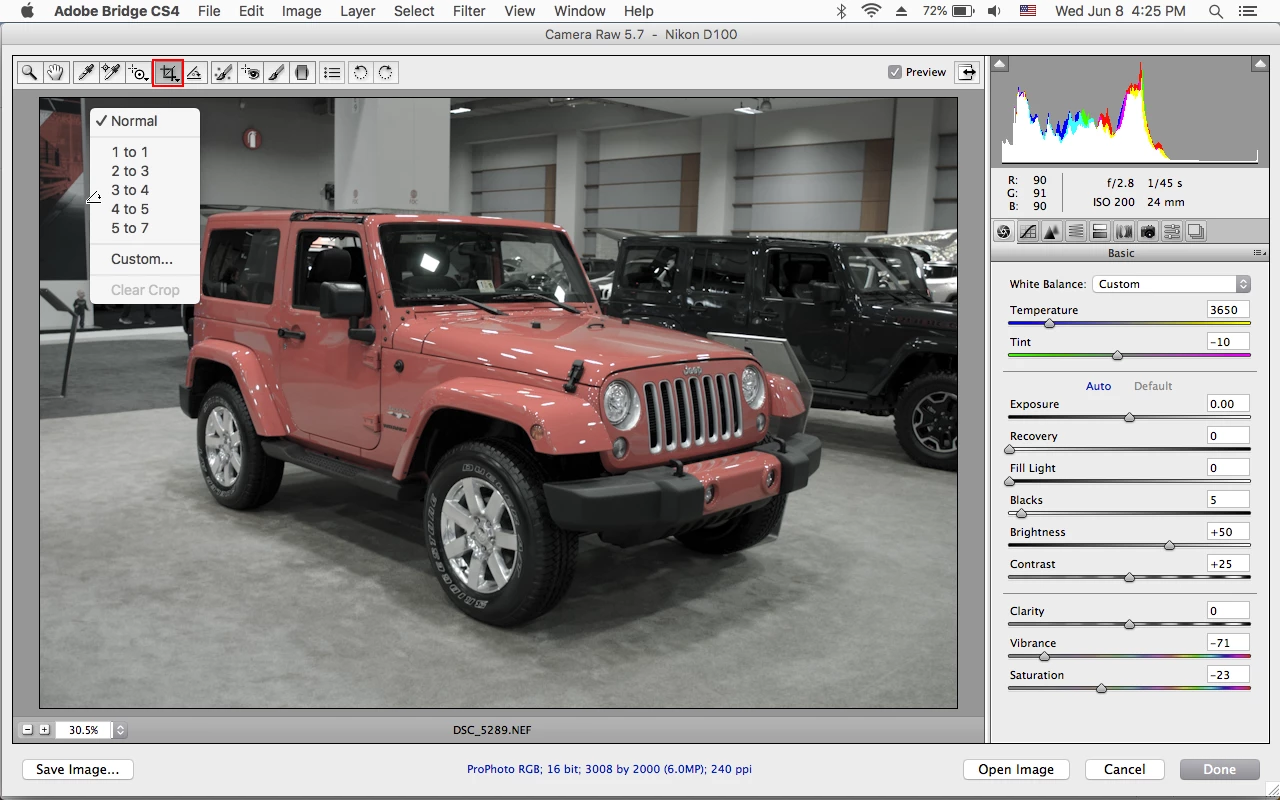Select the Hand tool
The height and width of the screenshot is (800, 1280).
[55, 72]
